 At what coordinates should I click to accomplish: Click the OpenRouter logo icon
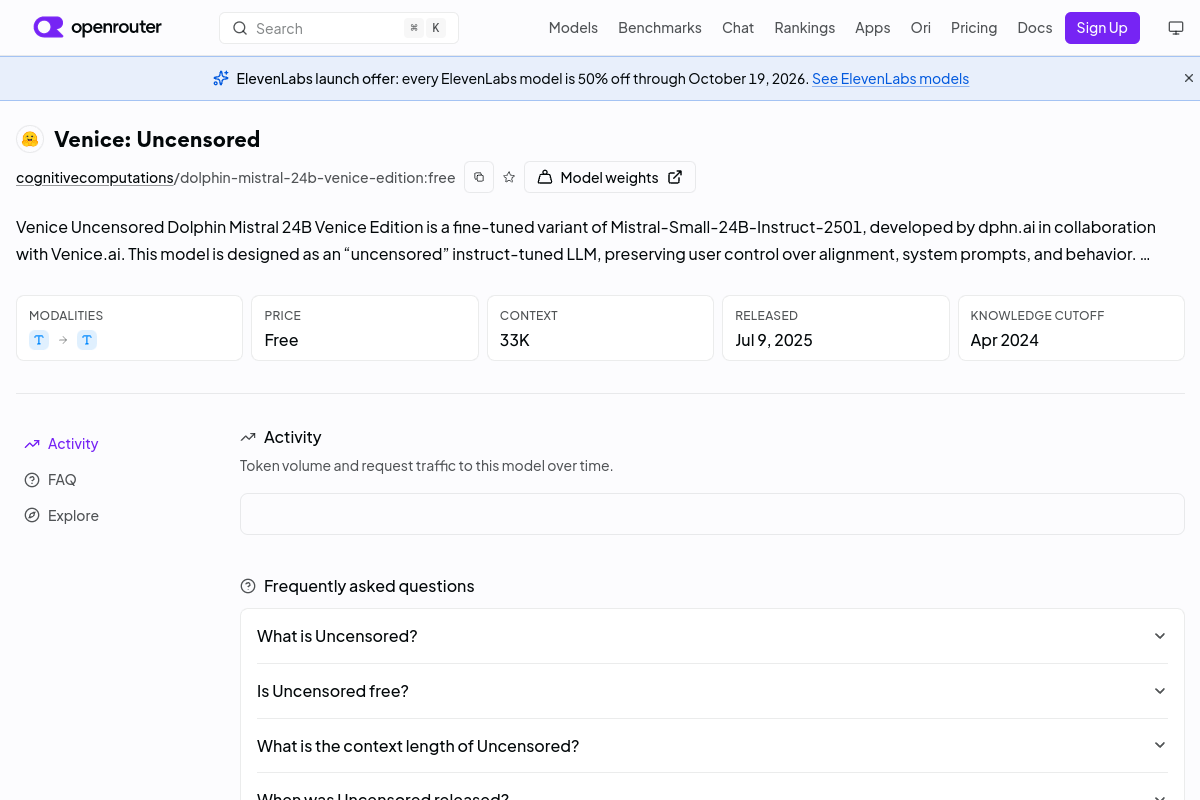click(x=48, y=28)
